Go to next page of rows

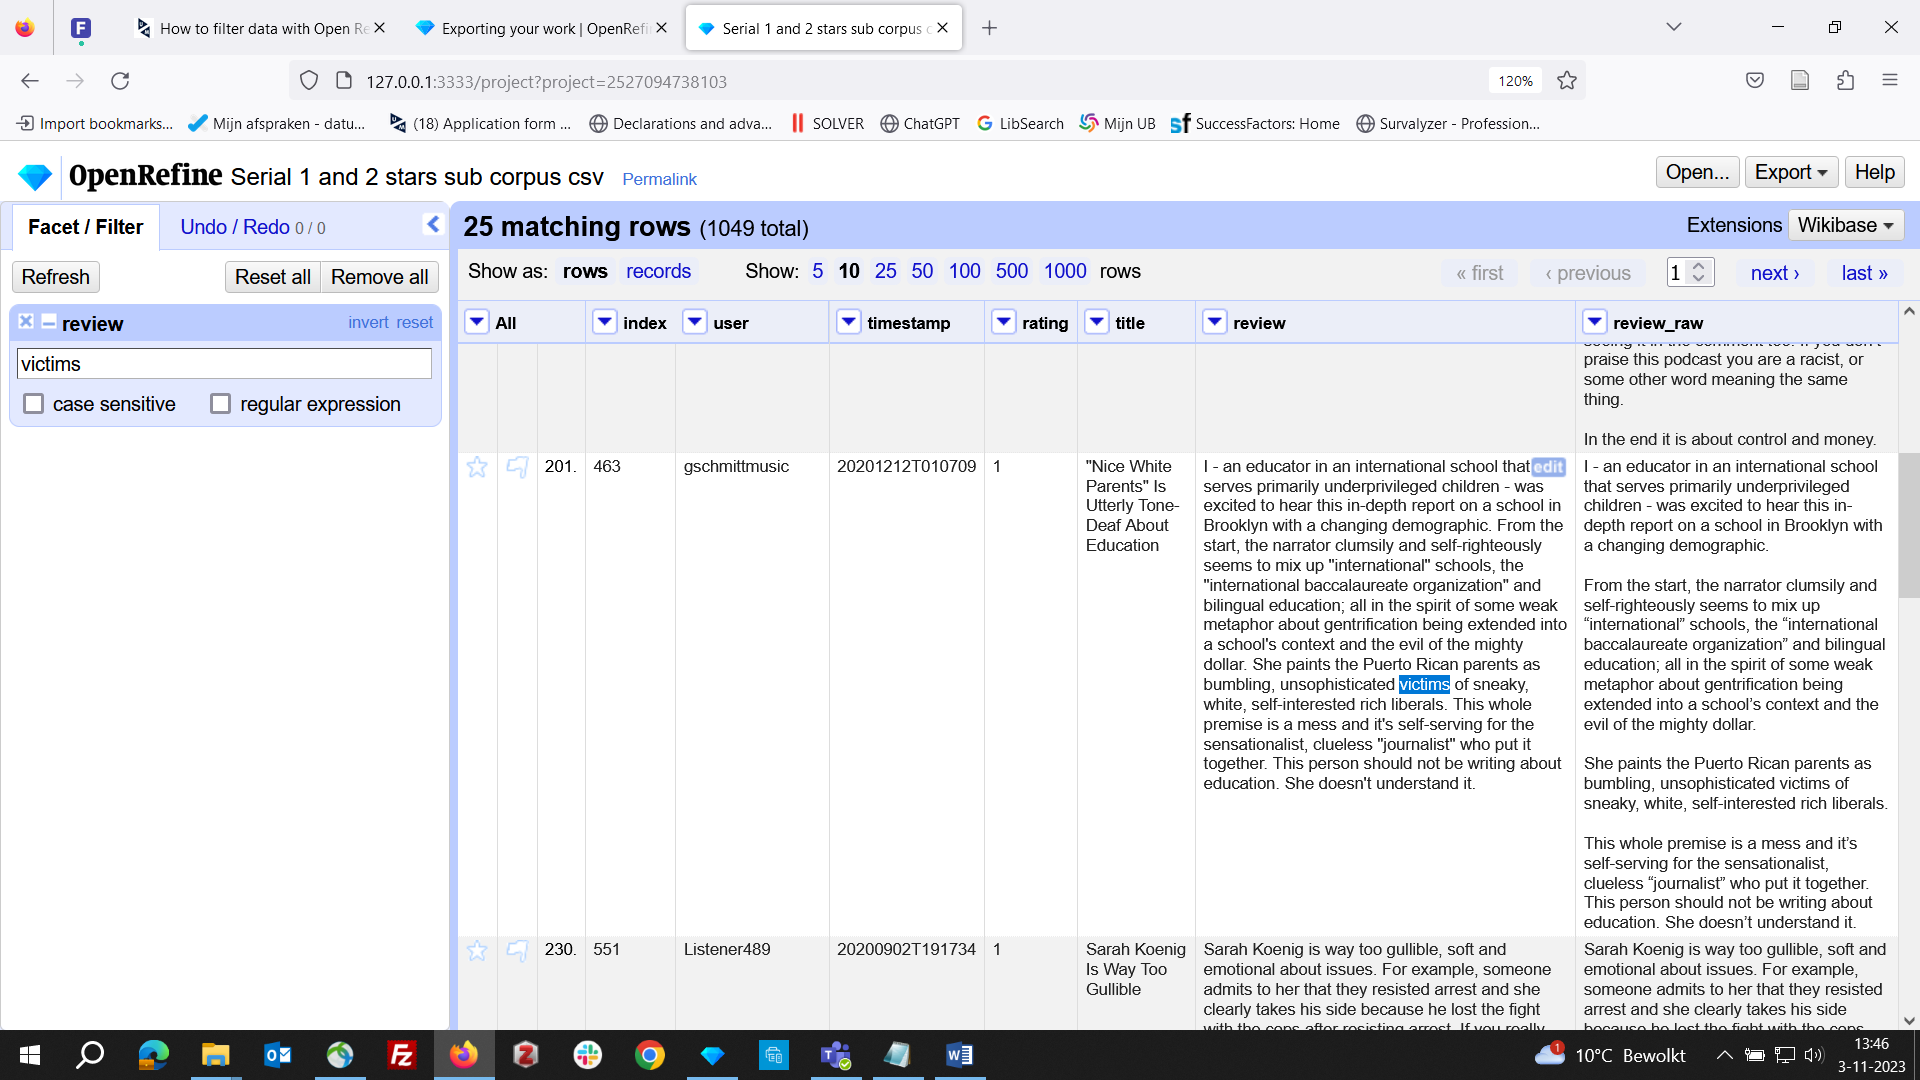[1775, 273]
